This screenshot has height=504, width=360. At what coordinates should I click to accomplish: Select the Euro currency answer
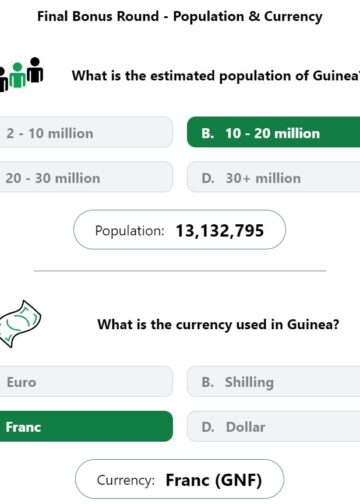click(86, 381)
